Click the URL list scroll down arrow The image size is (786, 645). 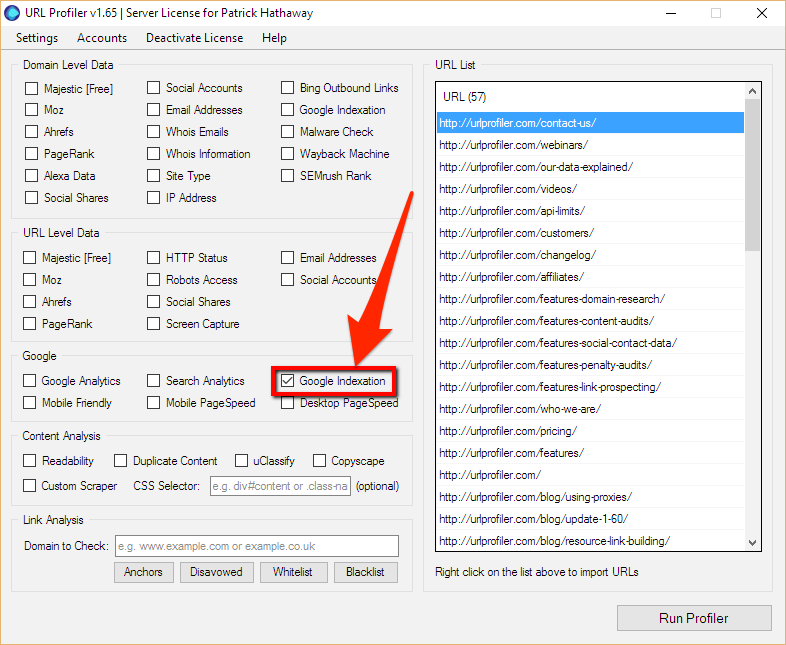point(753,542)
